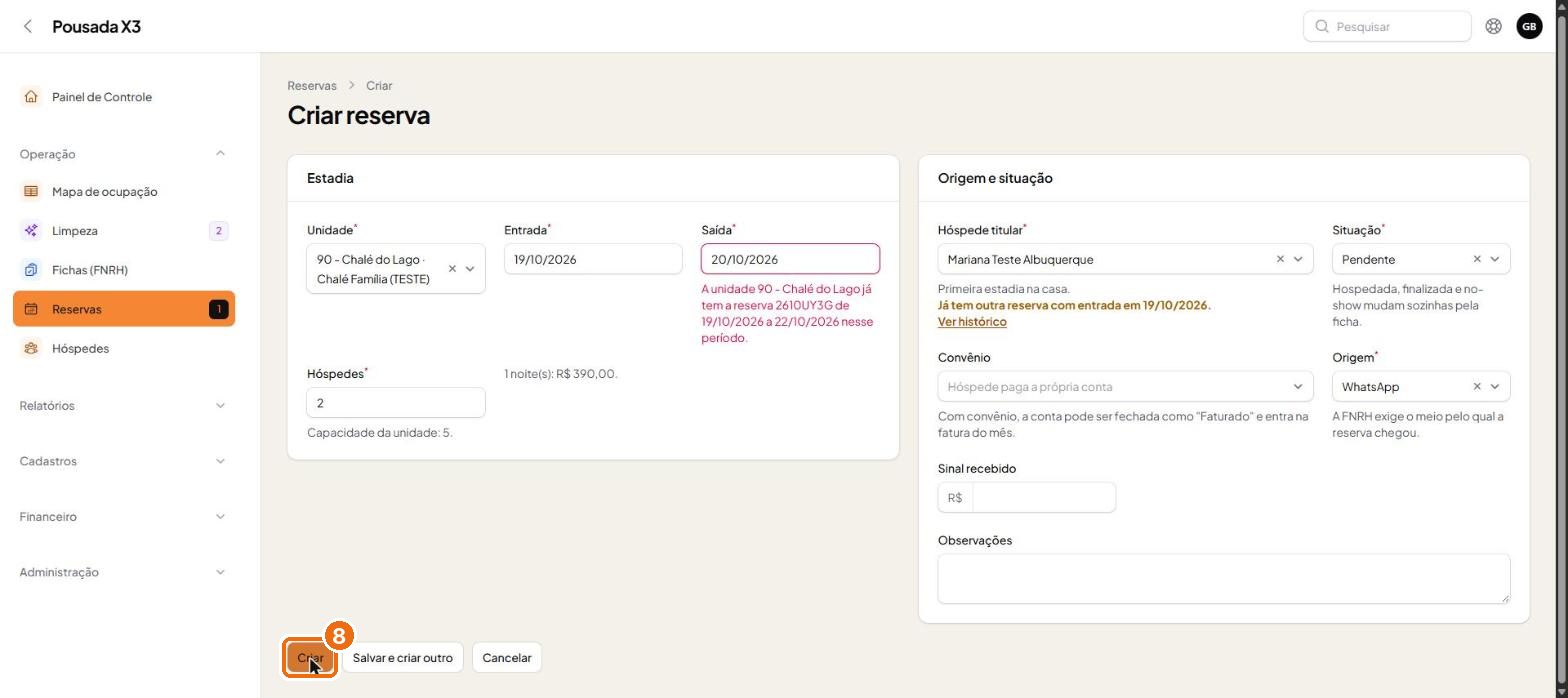The image size is (1568, 698).
Task: Open Limpeza sparkle icon in sidebar
Action: [x=31, y=231]
